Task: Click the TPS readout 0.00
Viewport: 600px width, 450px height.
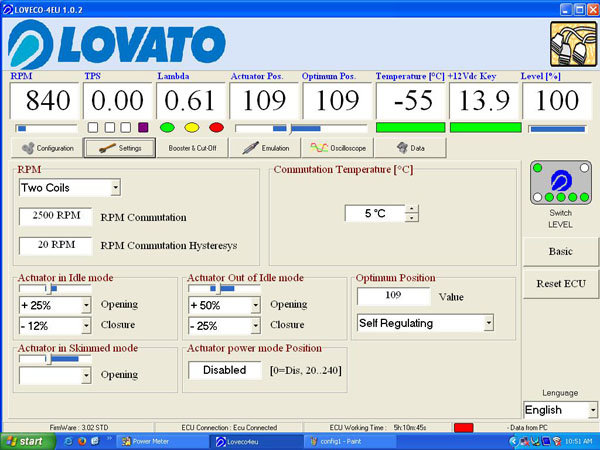Action: coord(117,101)
